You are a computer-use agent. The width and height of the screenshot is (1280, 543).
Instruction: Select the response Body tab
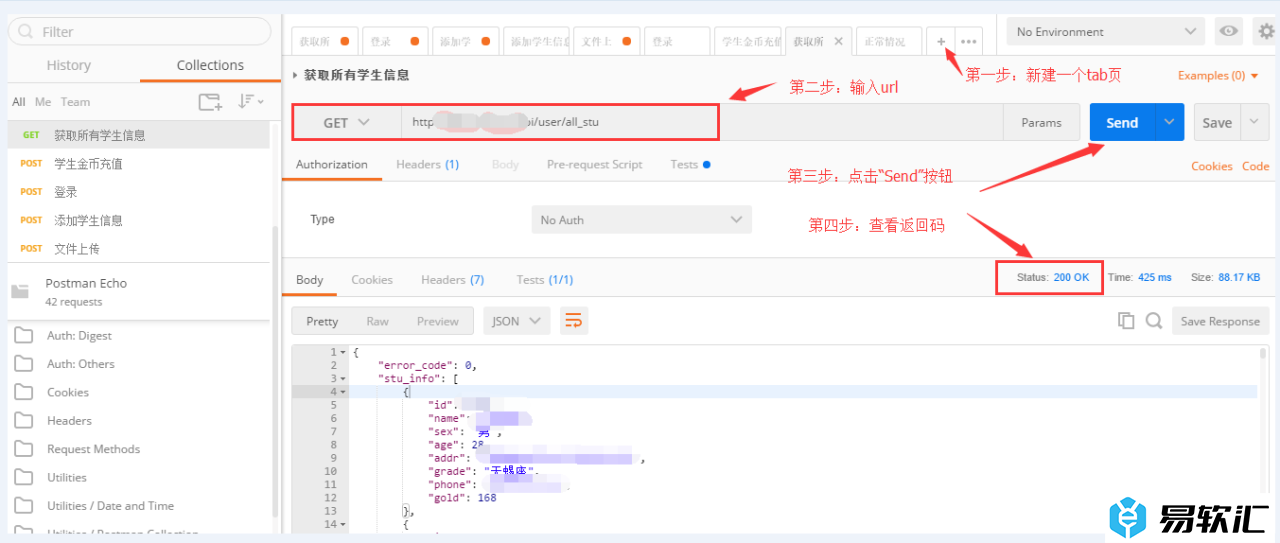click(x=310, y=280)
